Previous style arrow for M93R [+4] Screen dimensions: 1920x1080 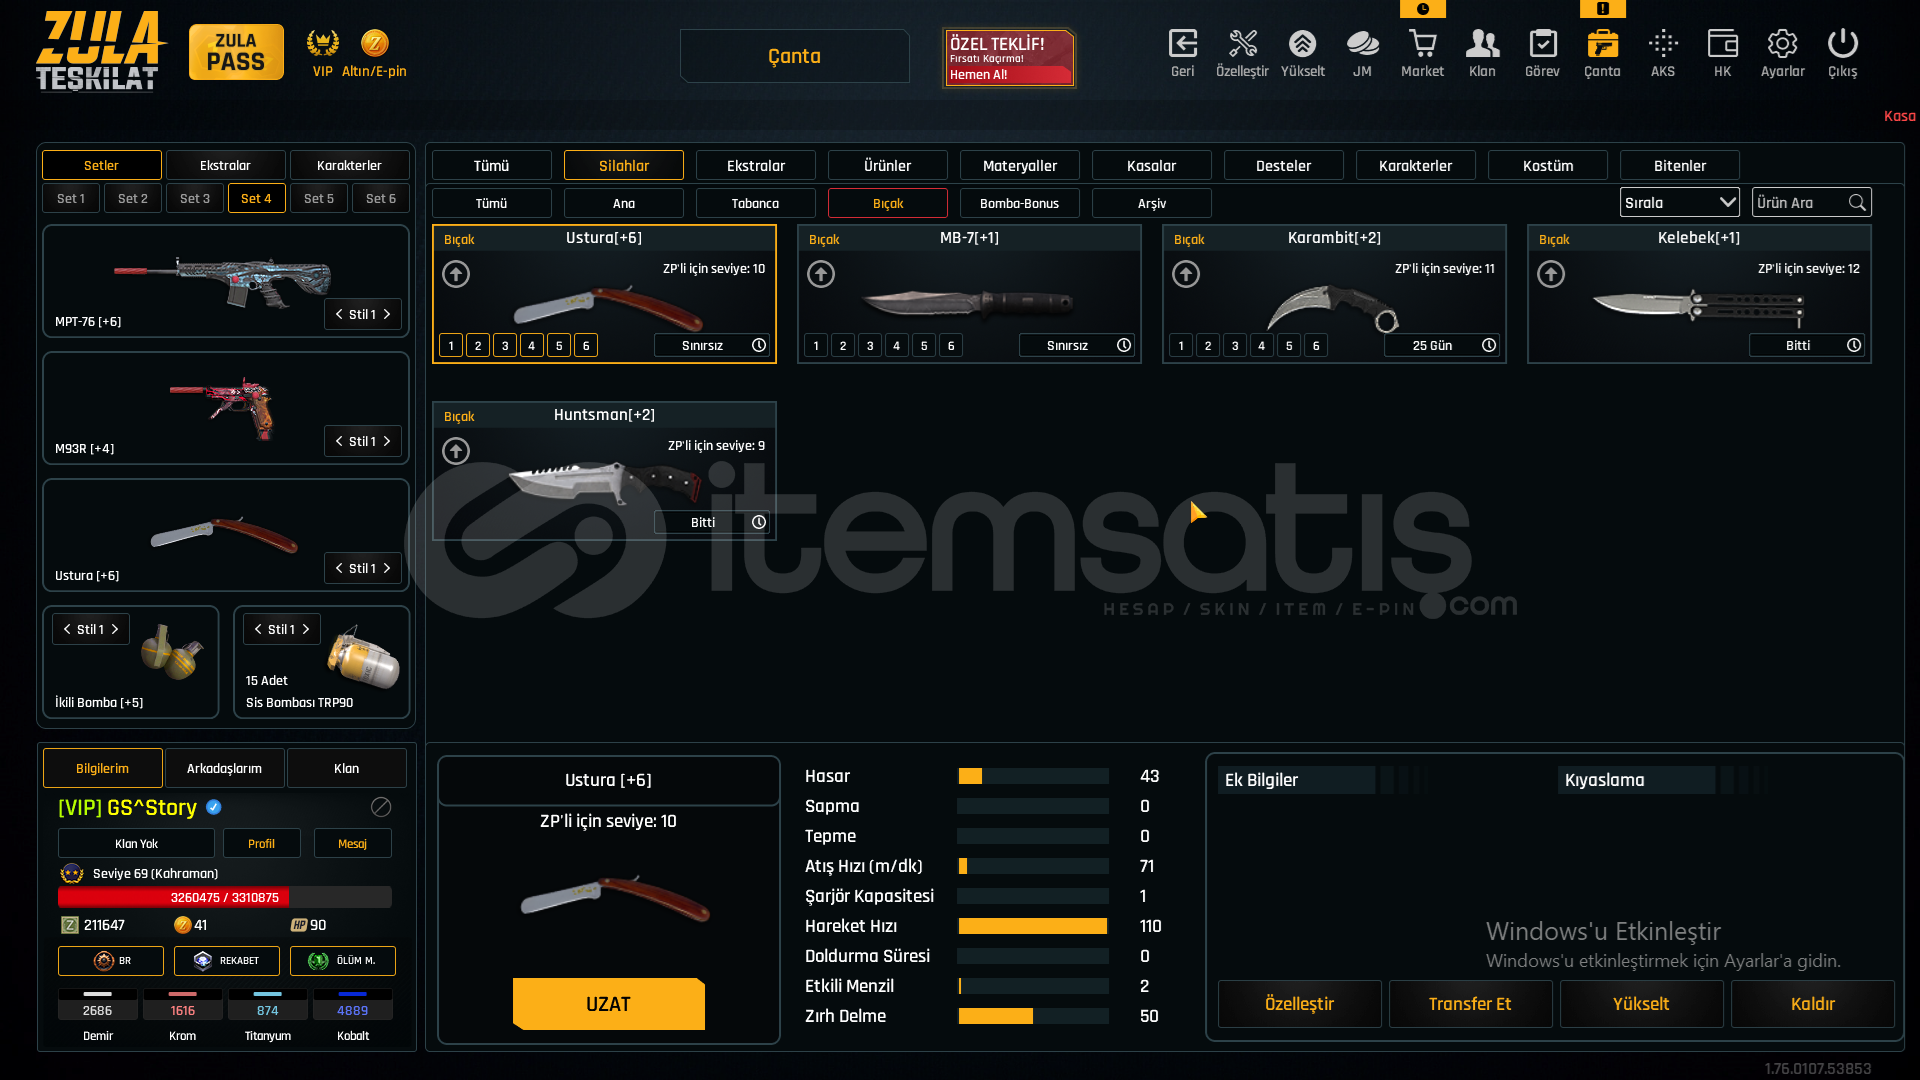click(339, 441)
